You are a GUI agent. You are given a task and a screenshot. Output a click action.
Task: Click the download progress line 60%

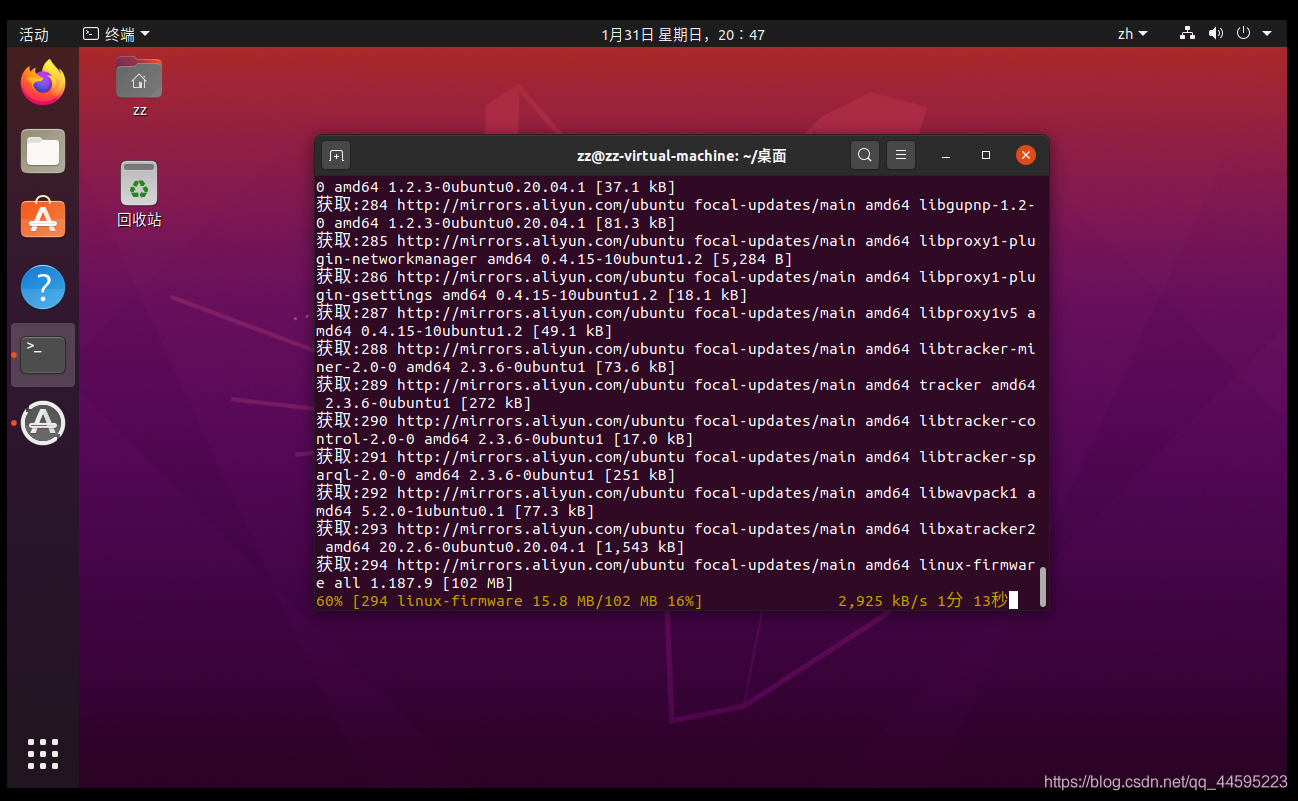(509, 601)
